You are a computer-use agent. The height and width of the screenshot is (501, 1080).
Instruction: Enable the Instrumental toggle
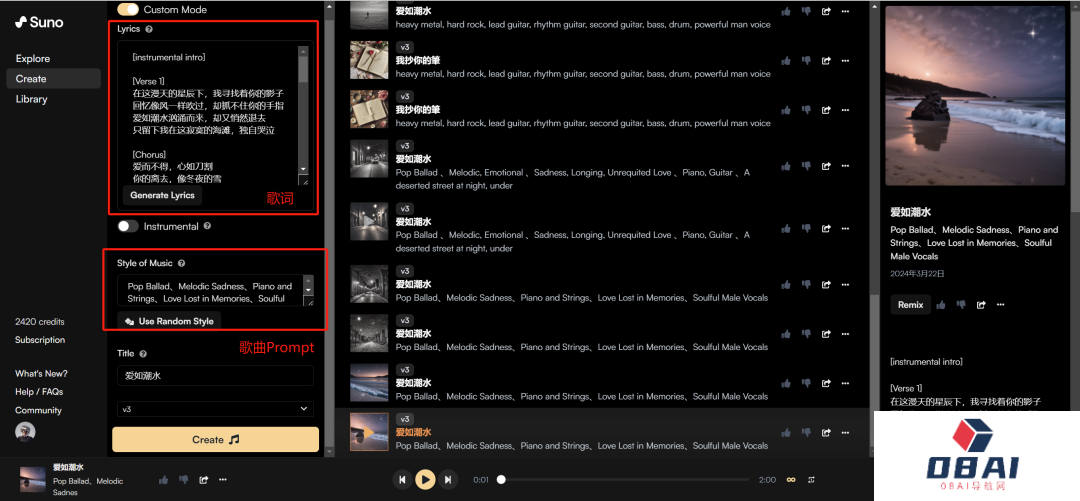tap(128, 226)
